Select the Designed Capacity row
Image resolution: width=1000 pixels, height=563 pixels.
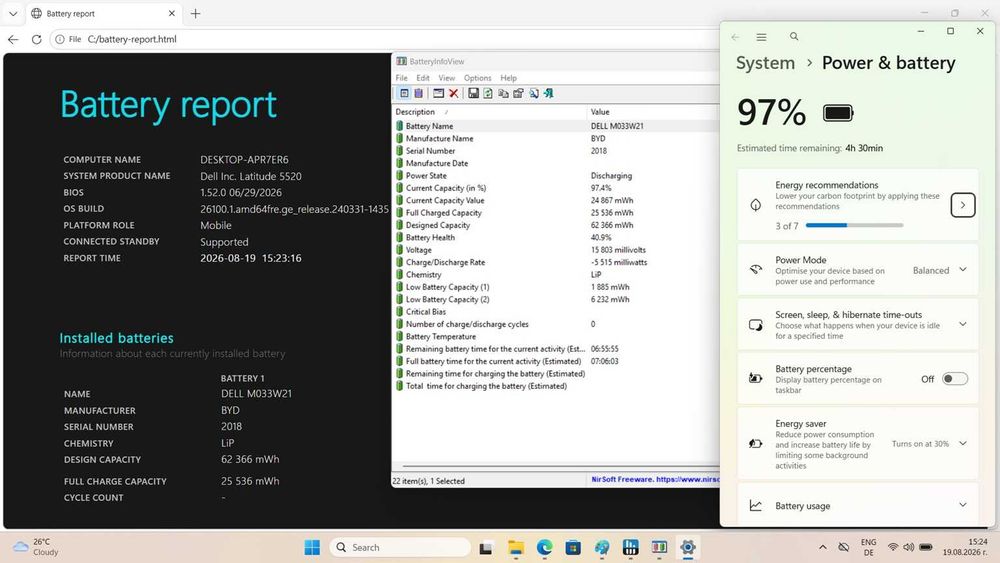[556, 225]
